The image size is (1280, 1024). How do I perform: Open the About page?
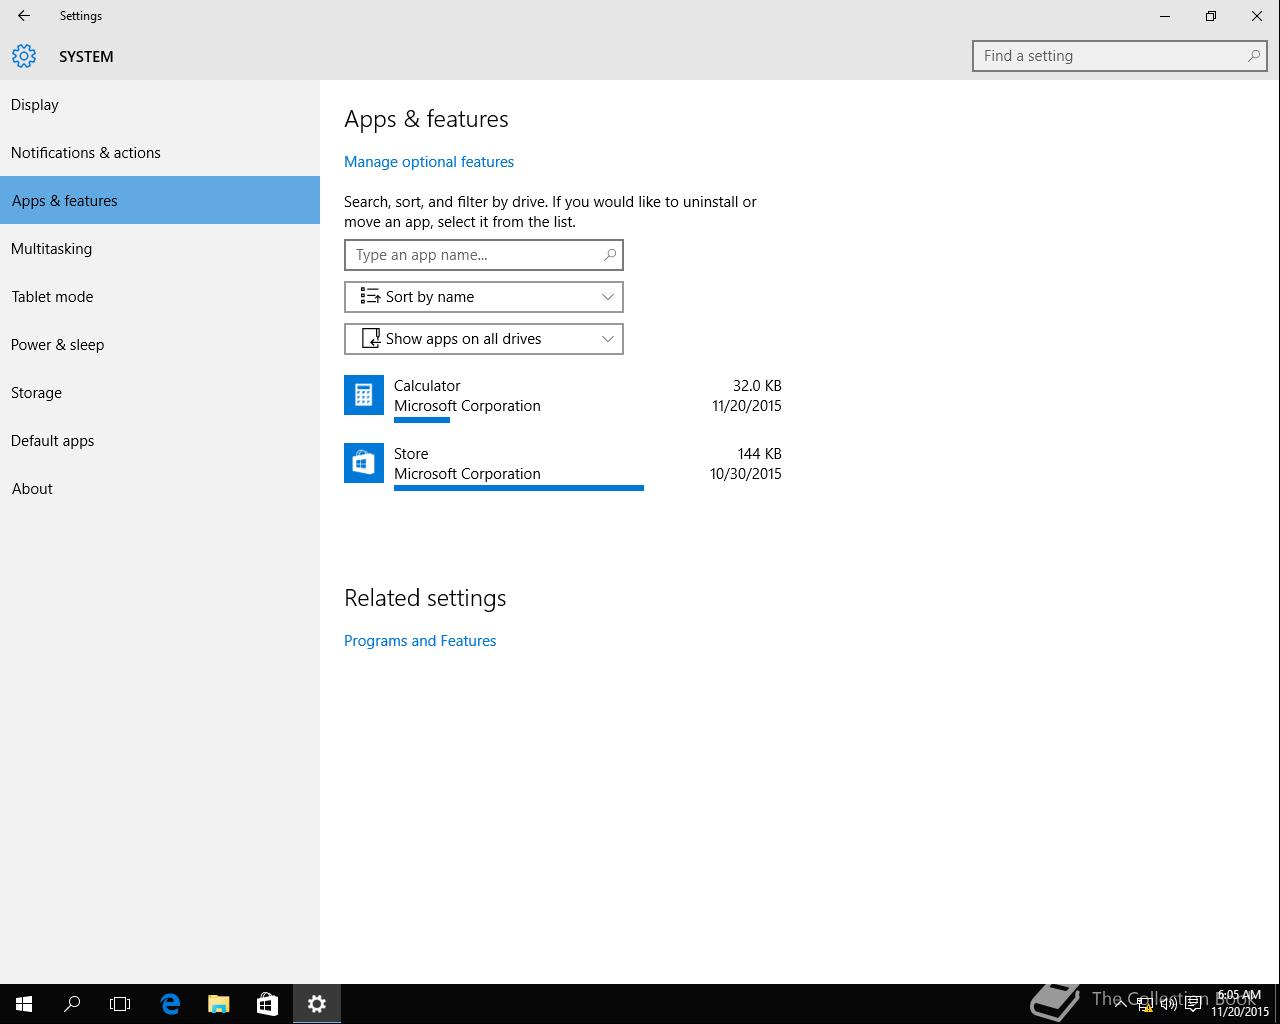pyautogui.click(x=160, y=488)
